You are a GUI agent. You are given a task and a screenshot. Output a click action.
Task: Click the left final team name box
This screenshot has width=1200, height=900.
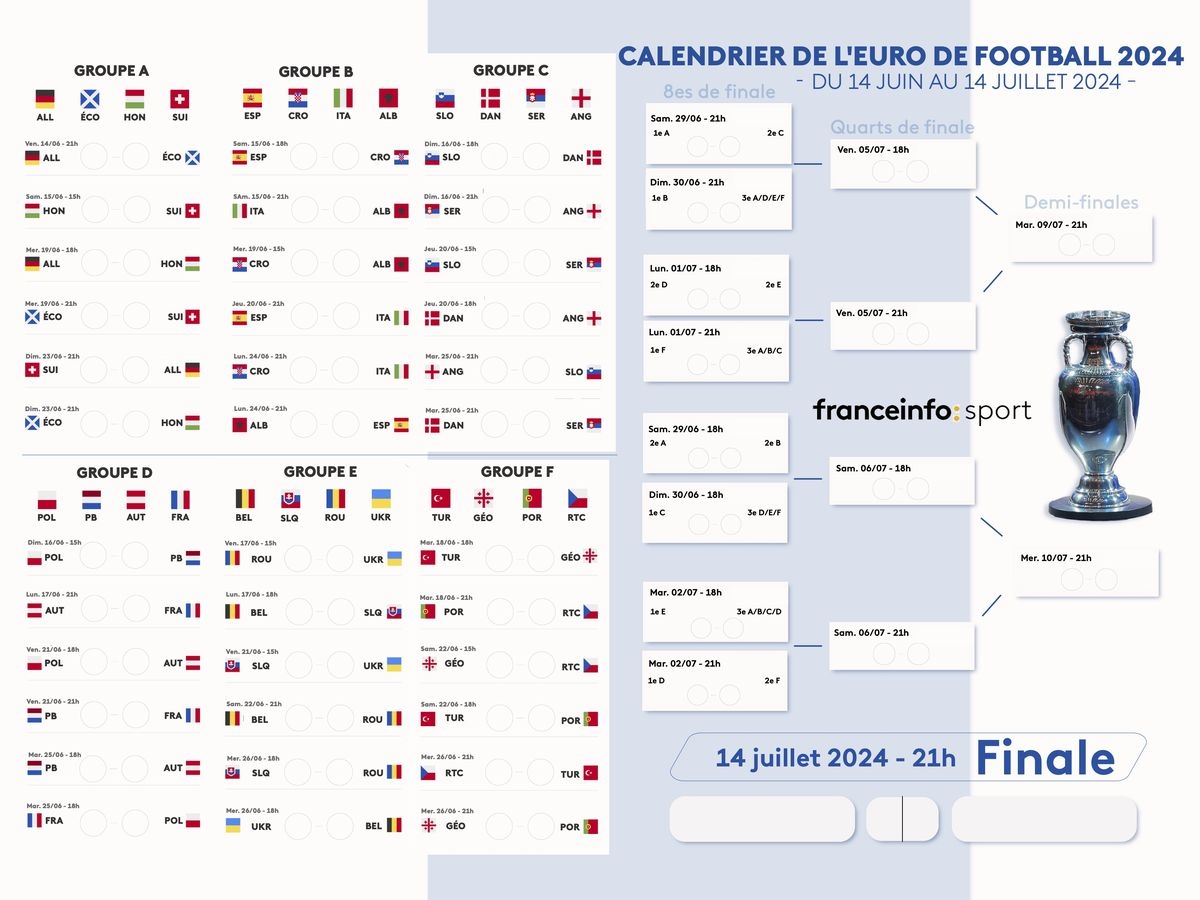pyautogui.click(x=762, y=819)
